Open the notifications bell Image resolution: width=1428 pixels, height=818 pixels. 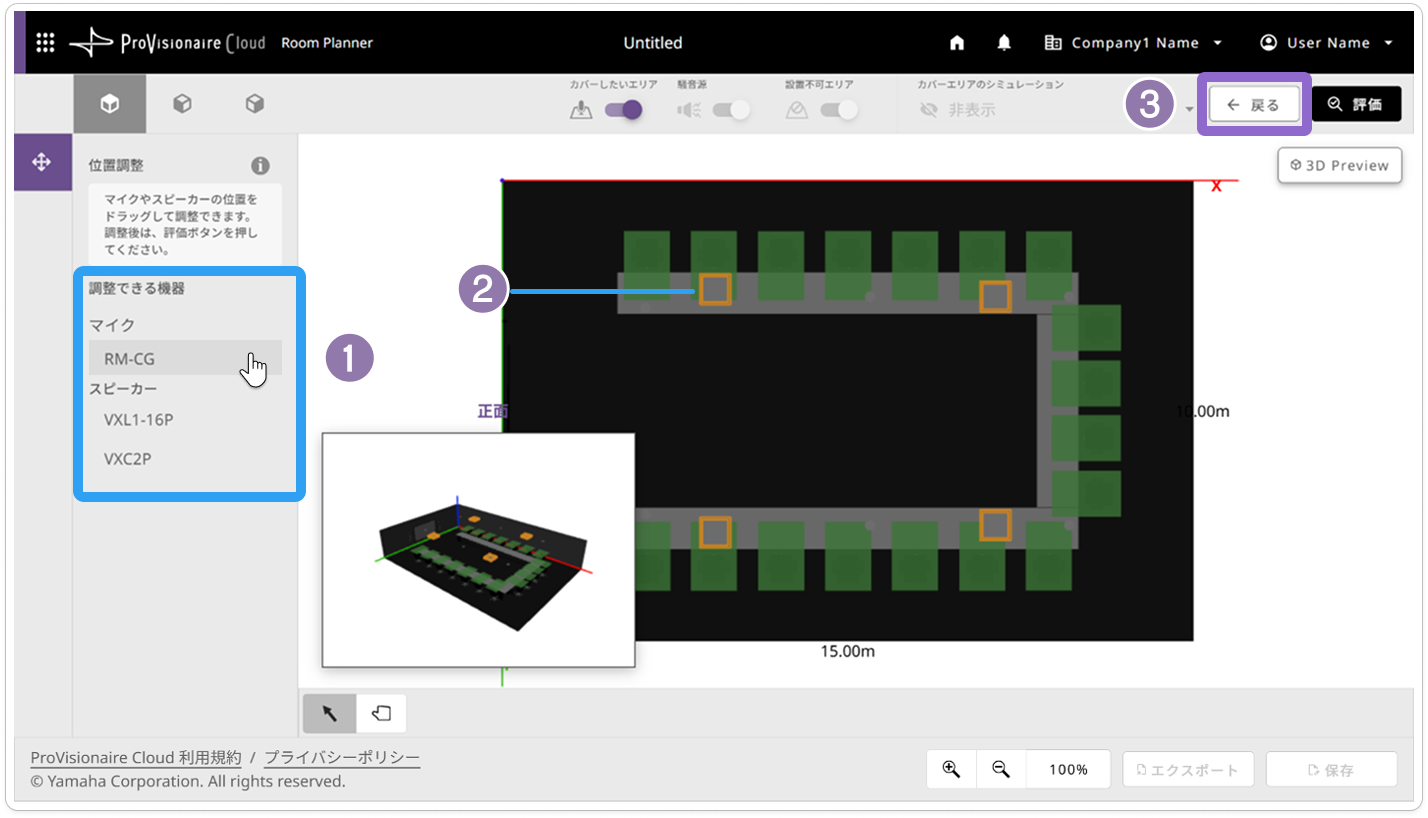[1004, 43]
